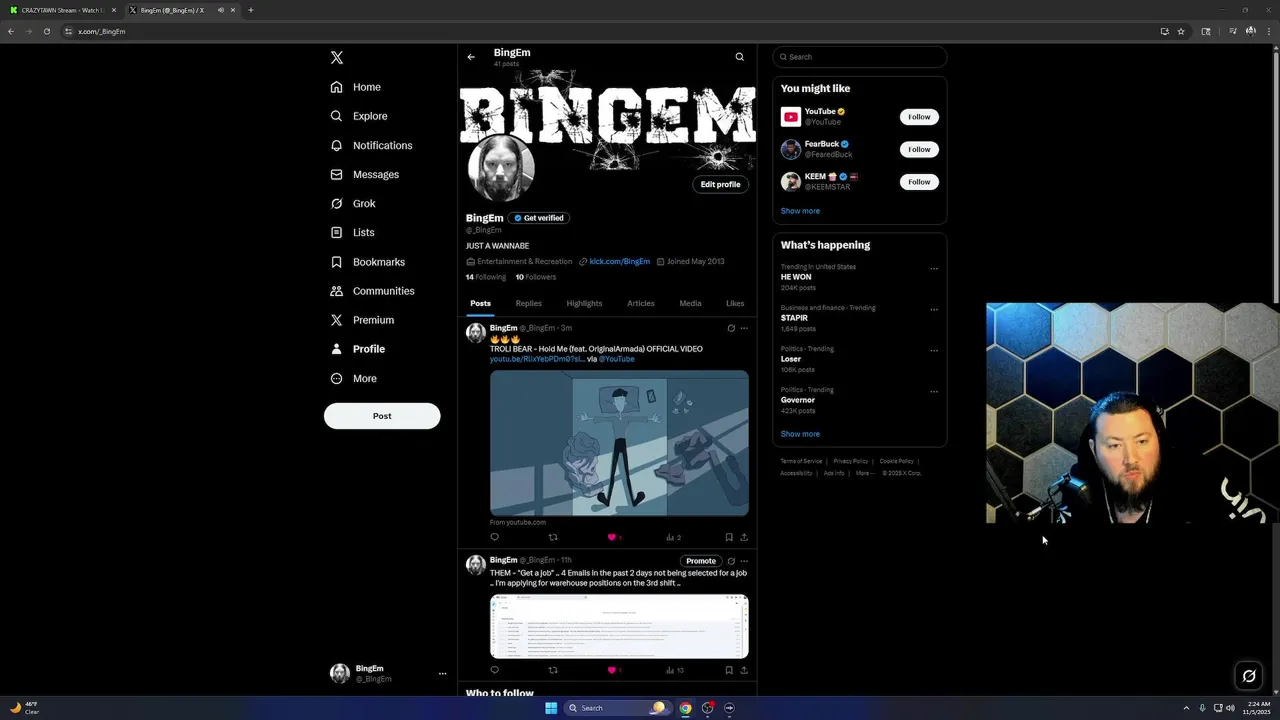Select the Posts tab
The width and height of the screenshot is (1280, 720).
(x=480, y=303)
